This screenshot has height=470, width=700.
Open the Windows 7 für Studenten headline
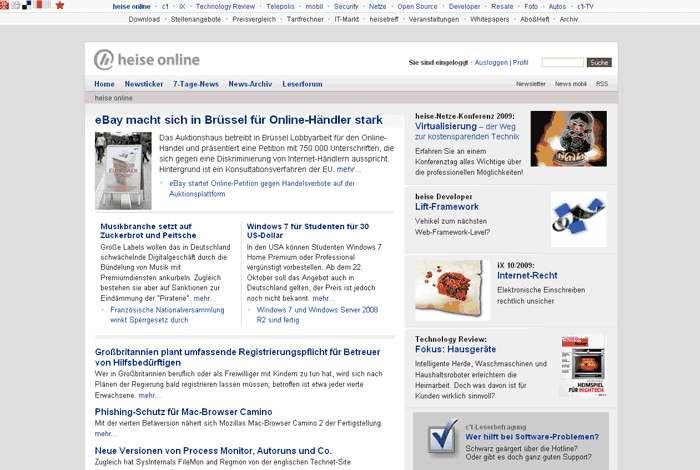click(308, 231)
